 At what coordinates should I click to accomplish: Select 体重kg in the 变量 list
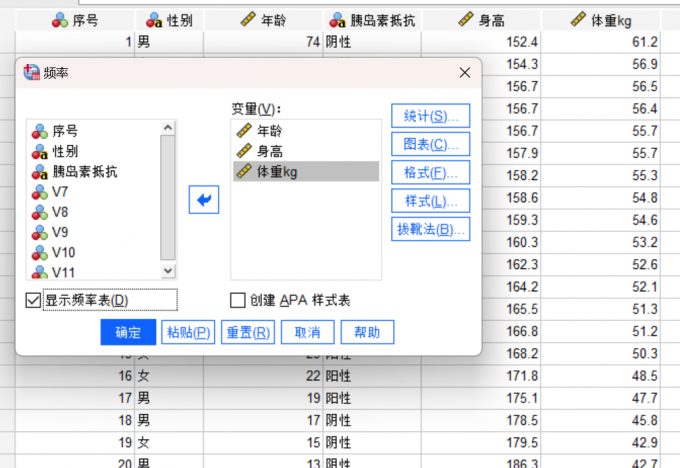(306, 171)
